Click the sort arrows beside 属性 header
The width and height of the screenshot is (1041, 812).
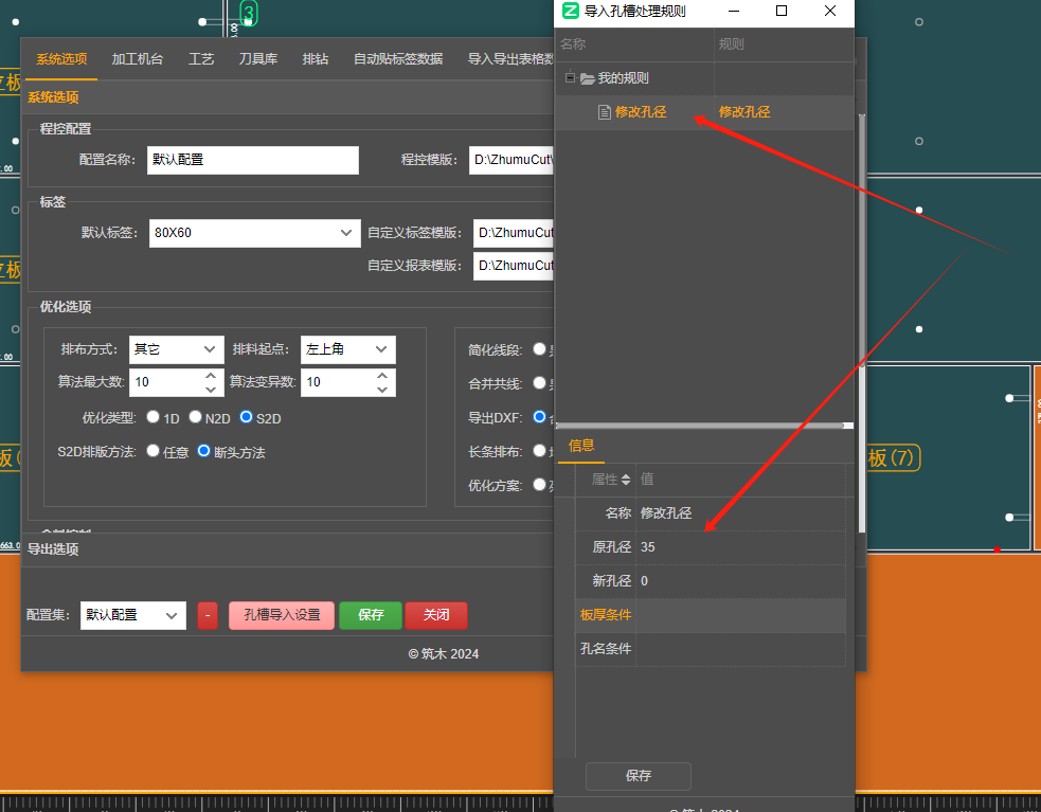coord(626,480)
